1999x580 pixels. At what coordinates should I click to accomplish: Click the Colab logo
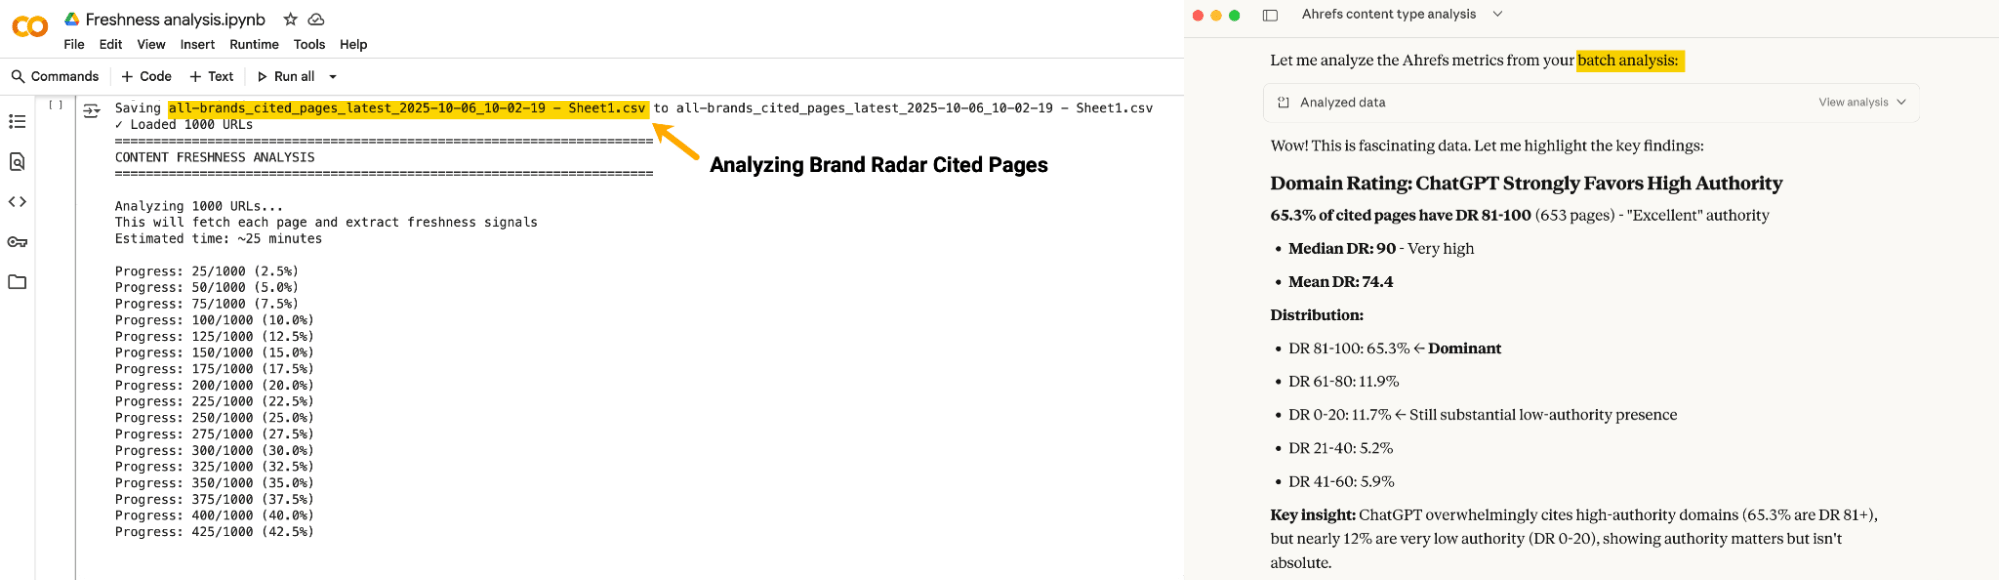(30, 27)
